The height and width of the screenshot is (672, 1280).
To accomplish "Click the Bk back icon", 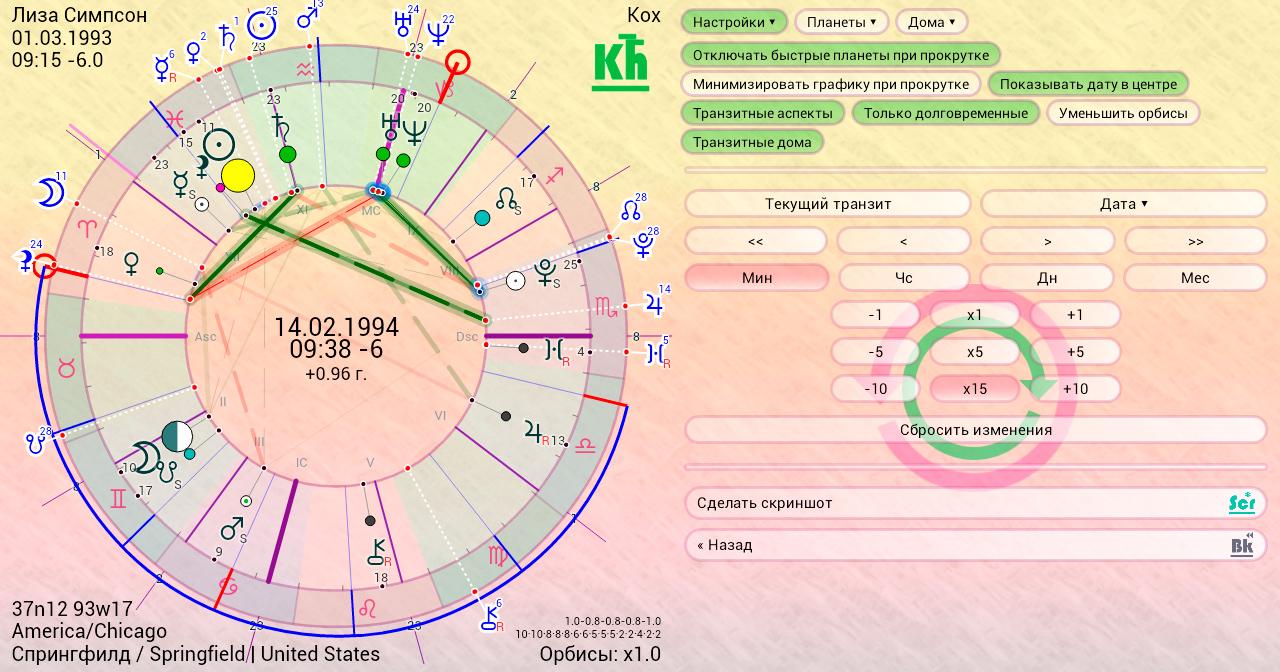I will [1241, 545].
